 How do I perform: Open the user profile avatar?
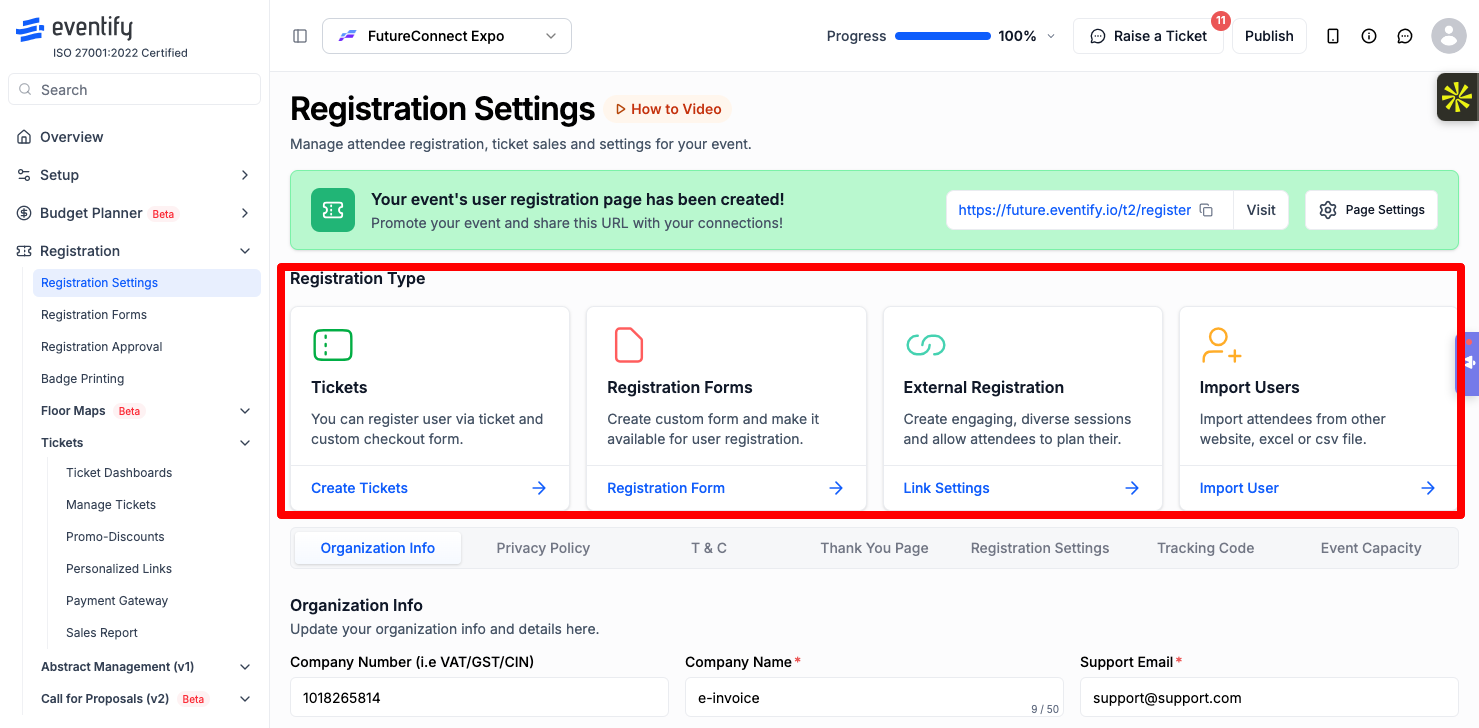coord(1449,36)
